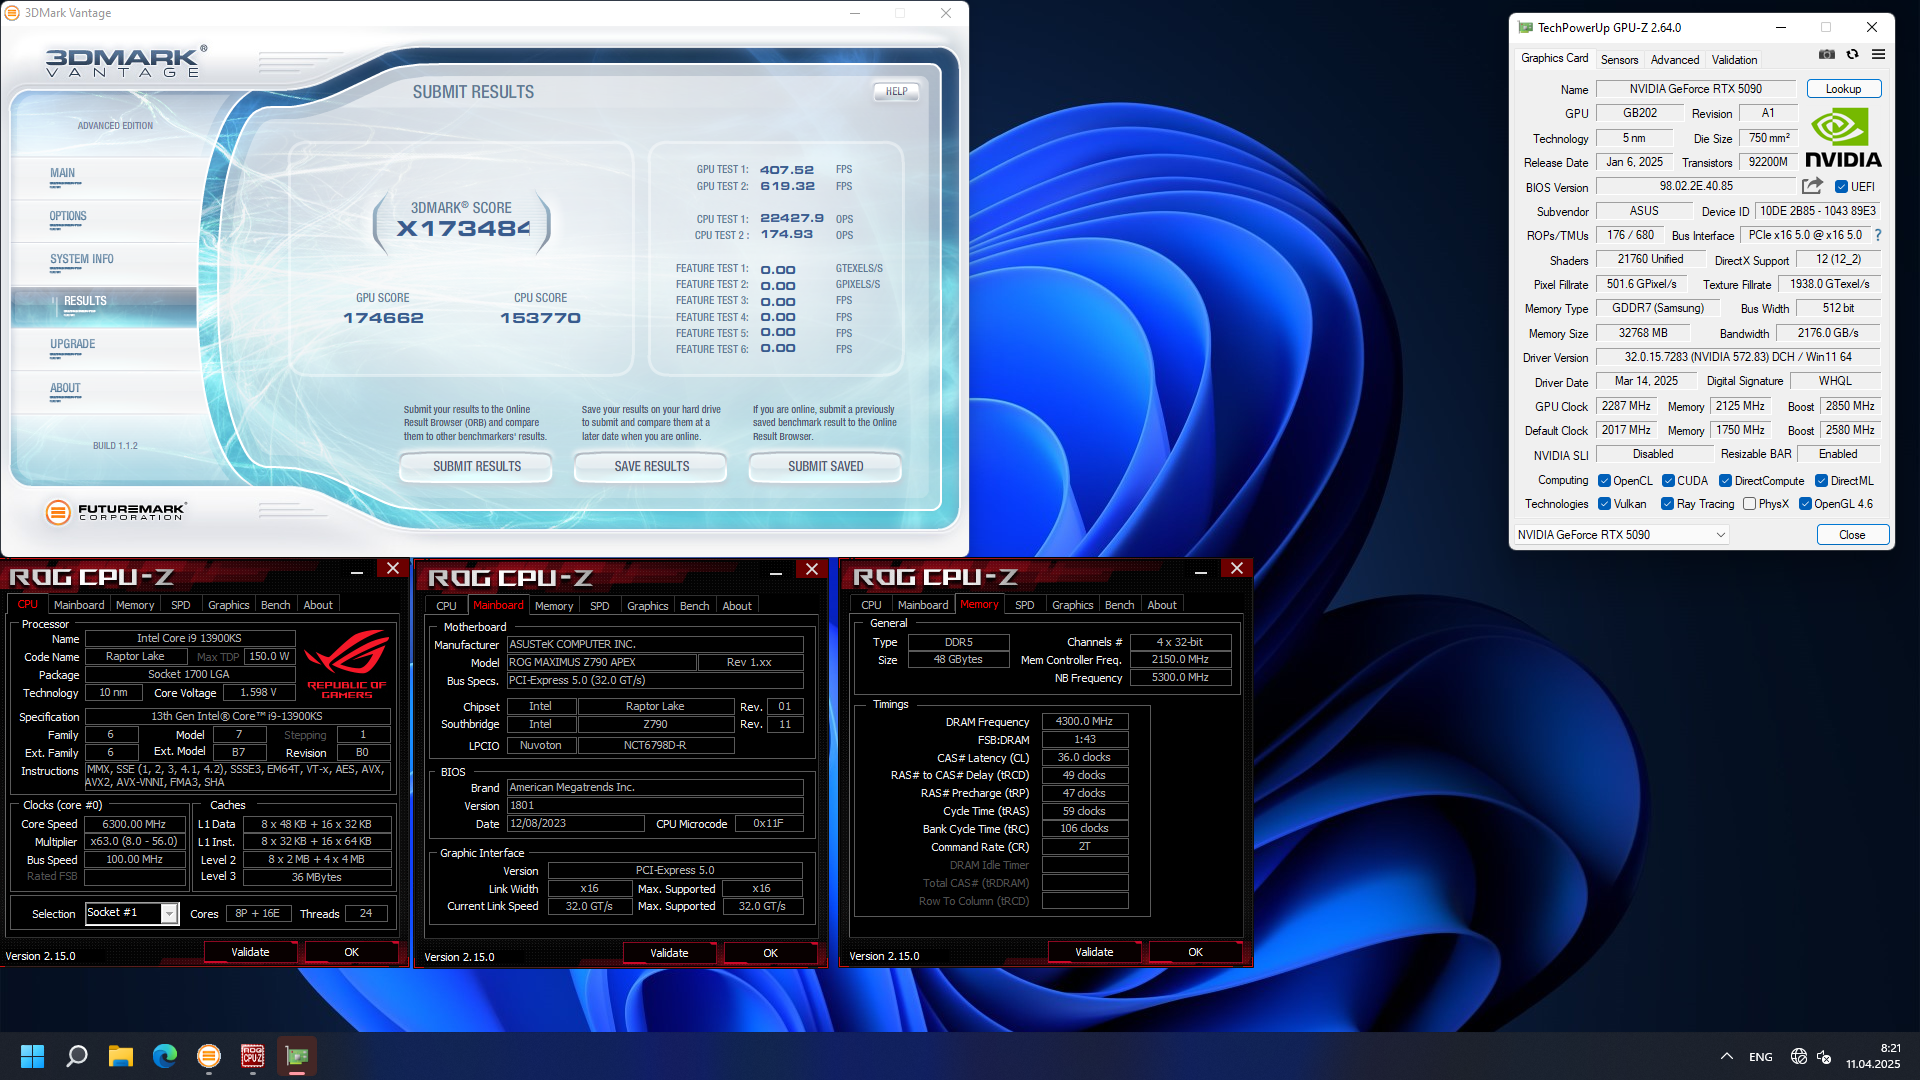
Task: Click the BIOS version share/export icon
Action: coord(1812,186)
